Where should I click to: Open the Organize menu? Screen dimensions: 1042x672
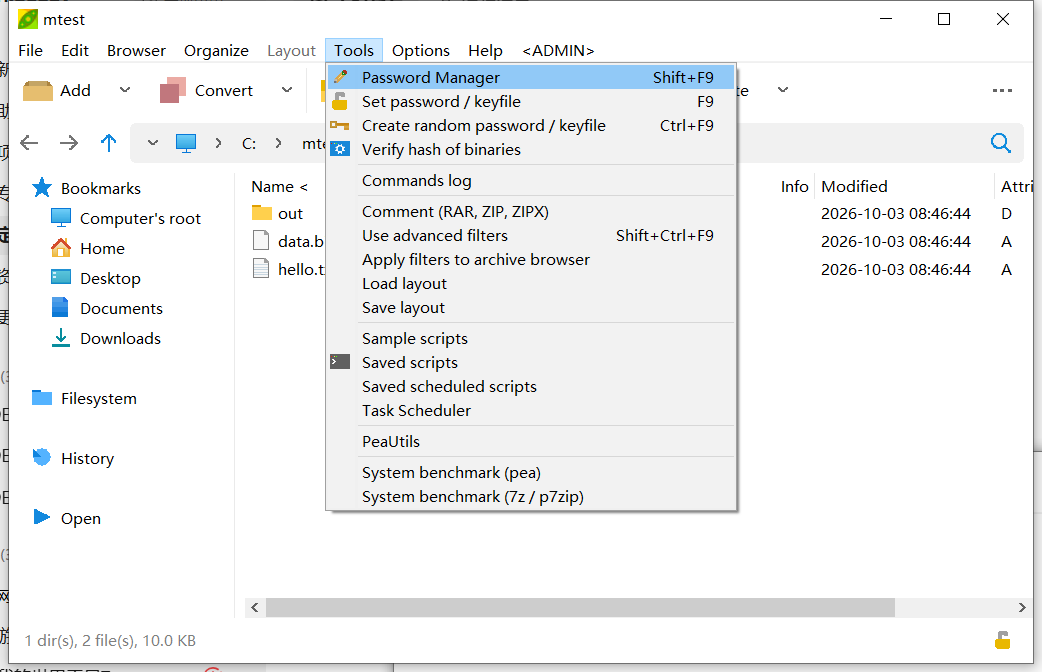pyautogui.click(x=216, y=51)
